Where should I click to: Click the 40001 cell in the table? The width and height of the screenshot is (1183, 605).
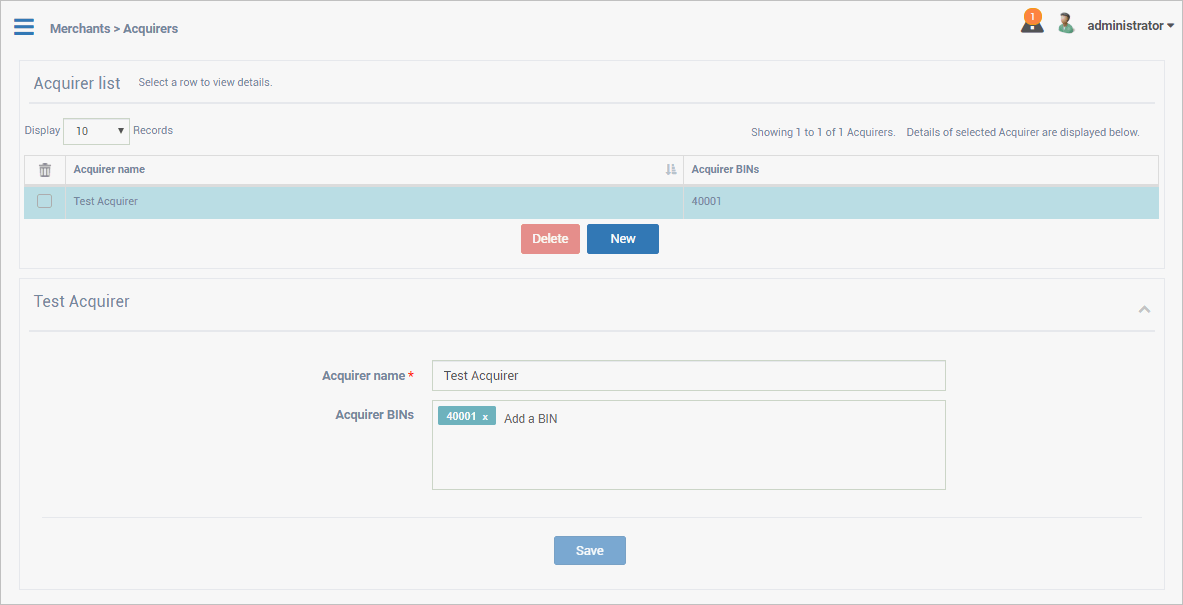tap(706, 201)
